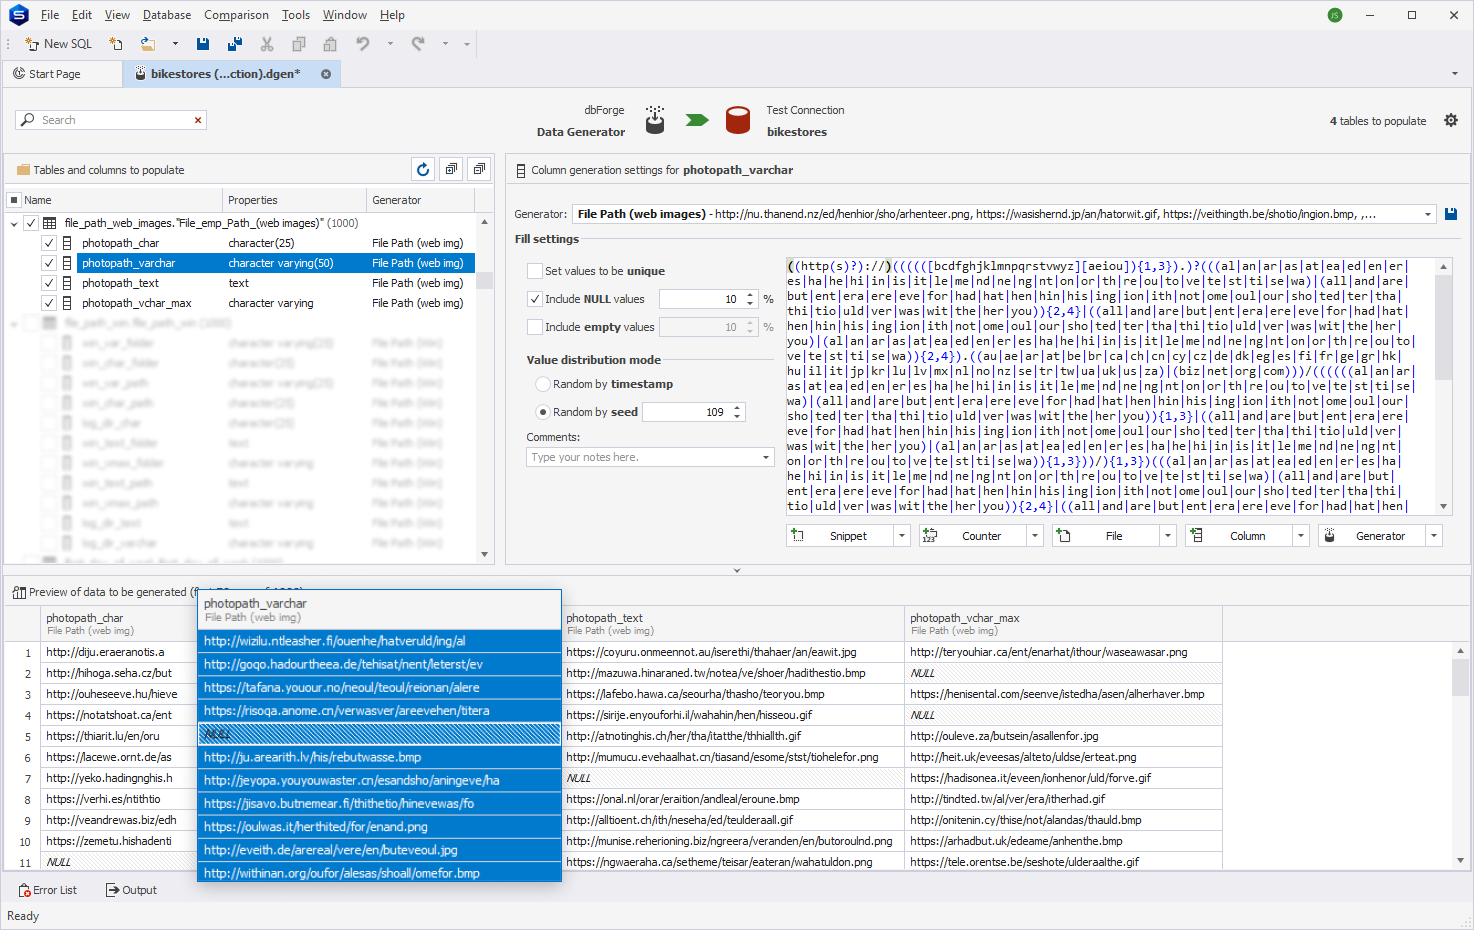Click the Redo arrow icon
Image resolution: width=1474 pixels, height=930 pixels.
coord(418,44)
